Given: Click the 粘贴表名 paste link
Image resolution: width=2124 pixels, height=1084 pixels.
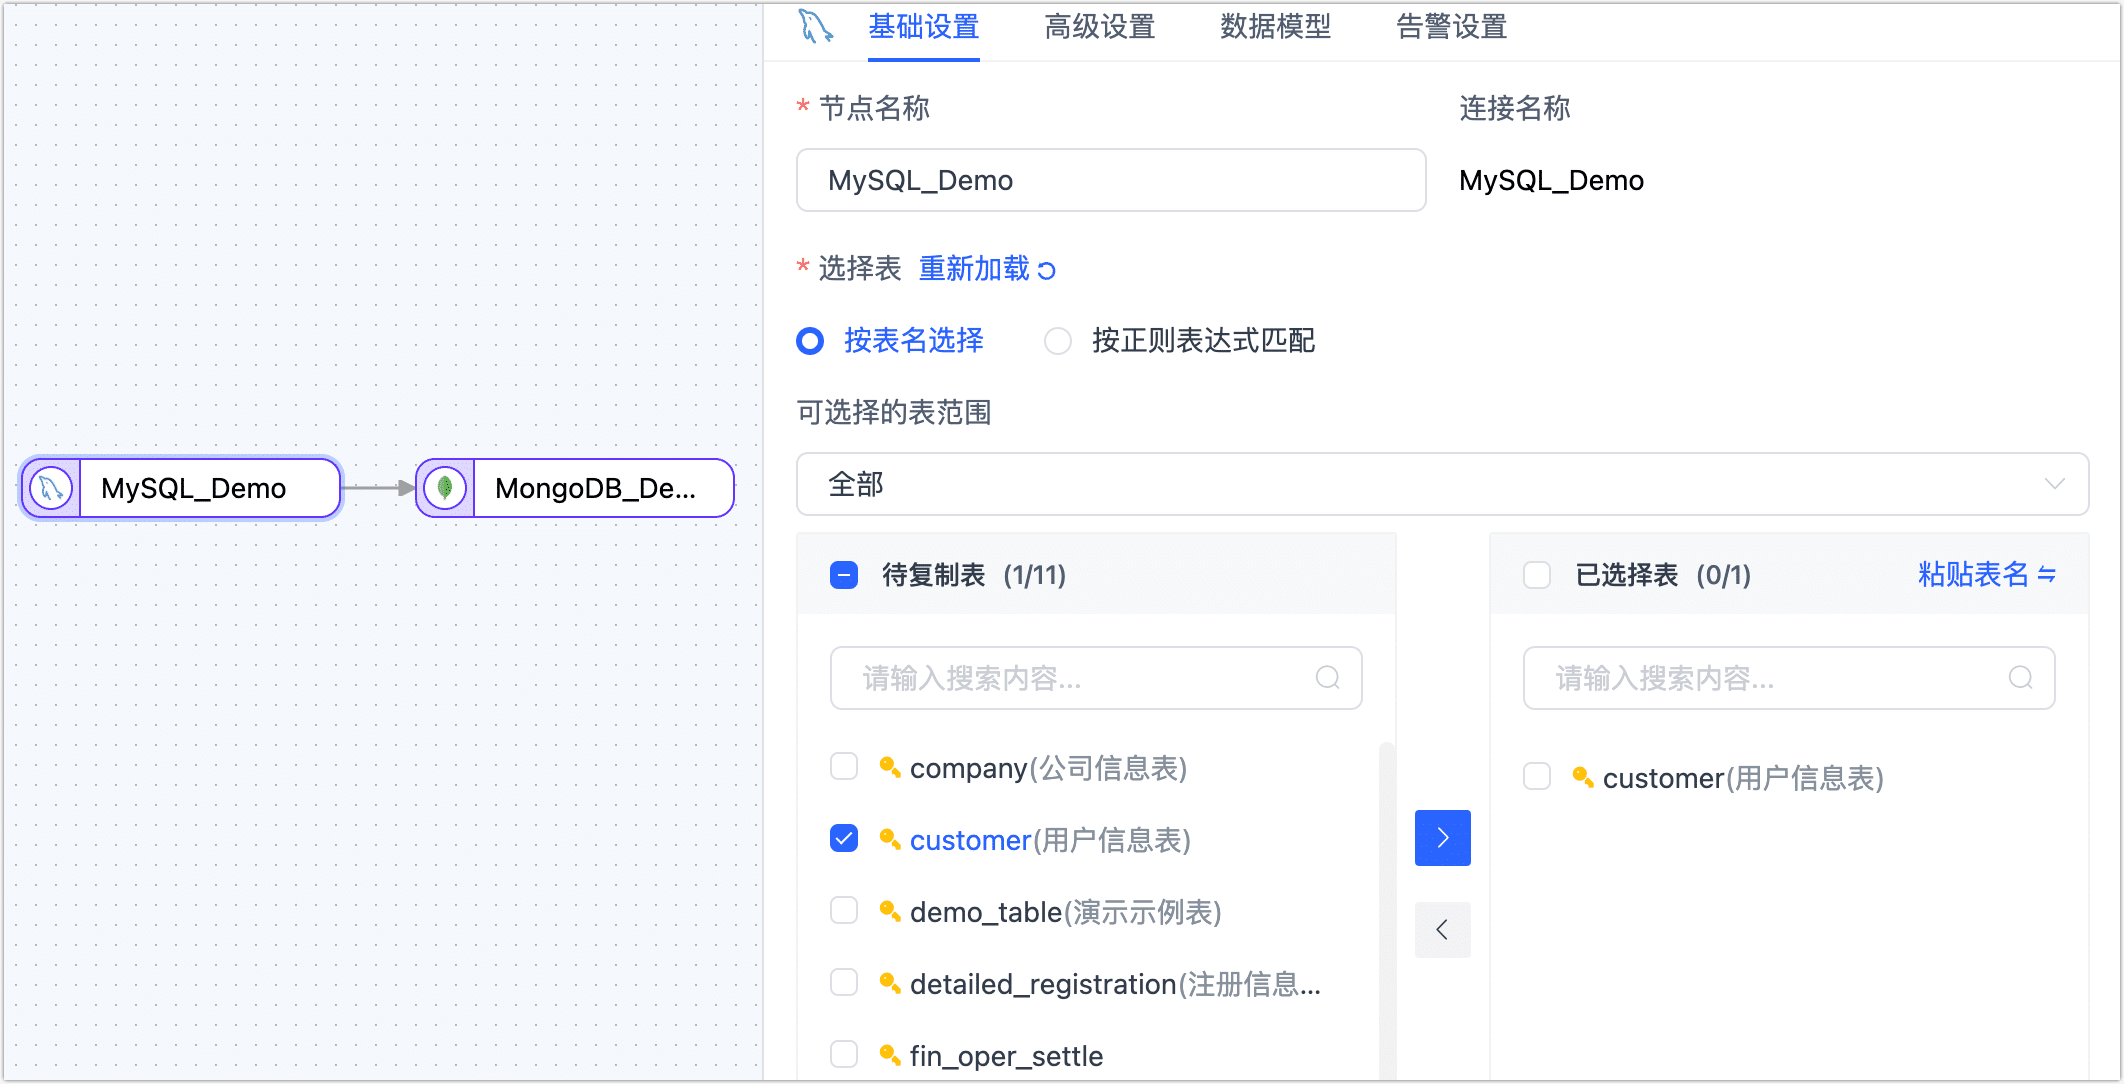Looking at the screenshot, I should [1985, 575].
